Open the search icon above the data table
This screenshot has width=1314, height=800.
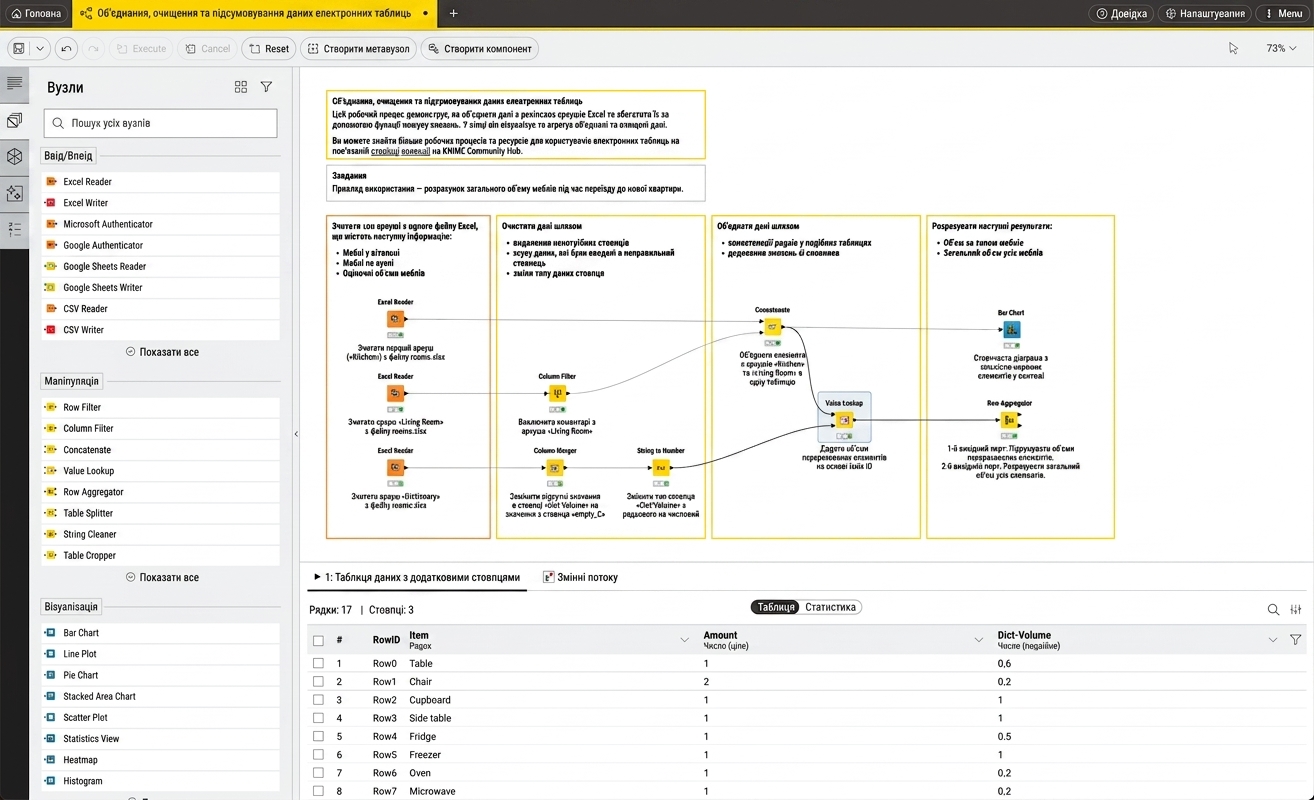(x=1273, y=609)
